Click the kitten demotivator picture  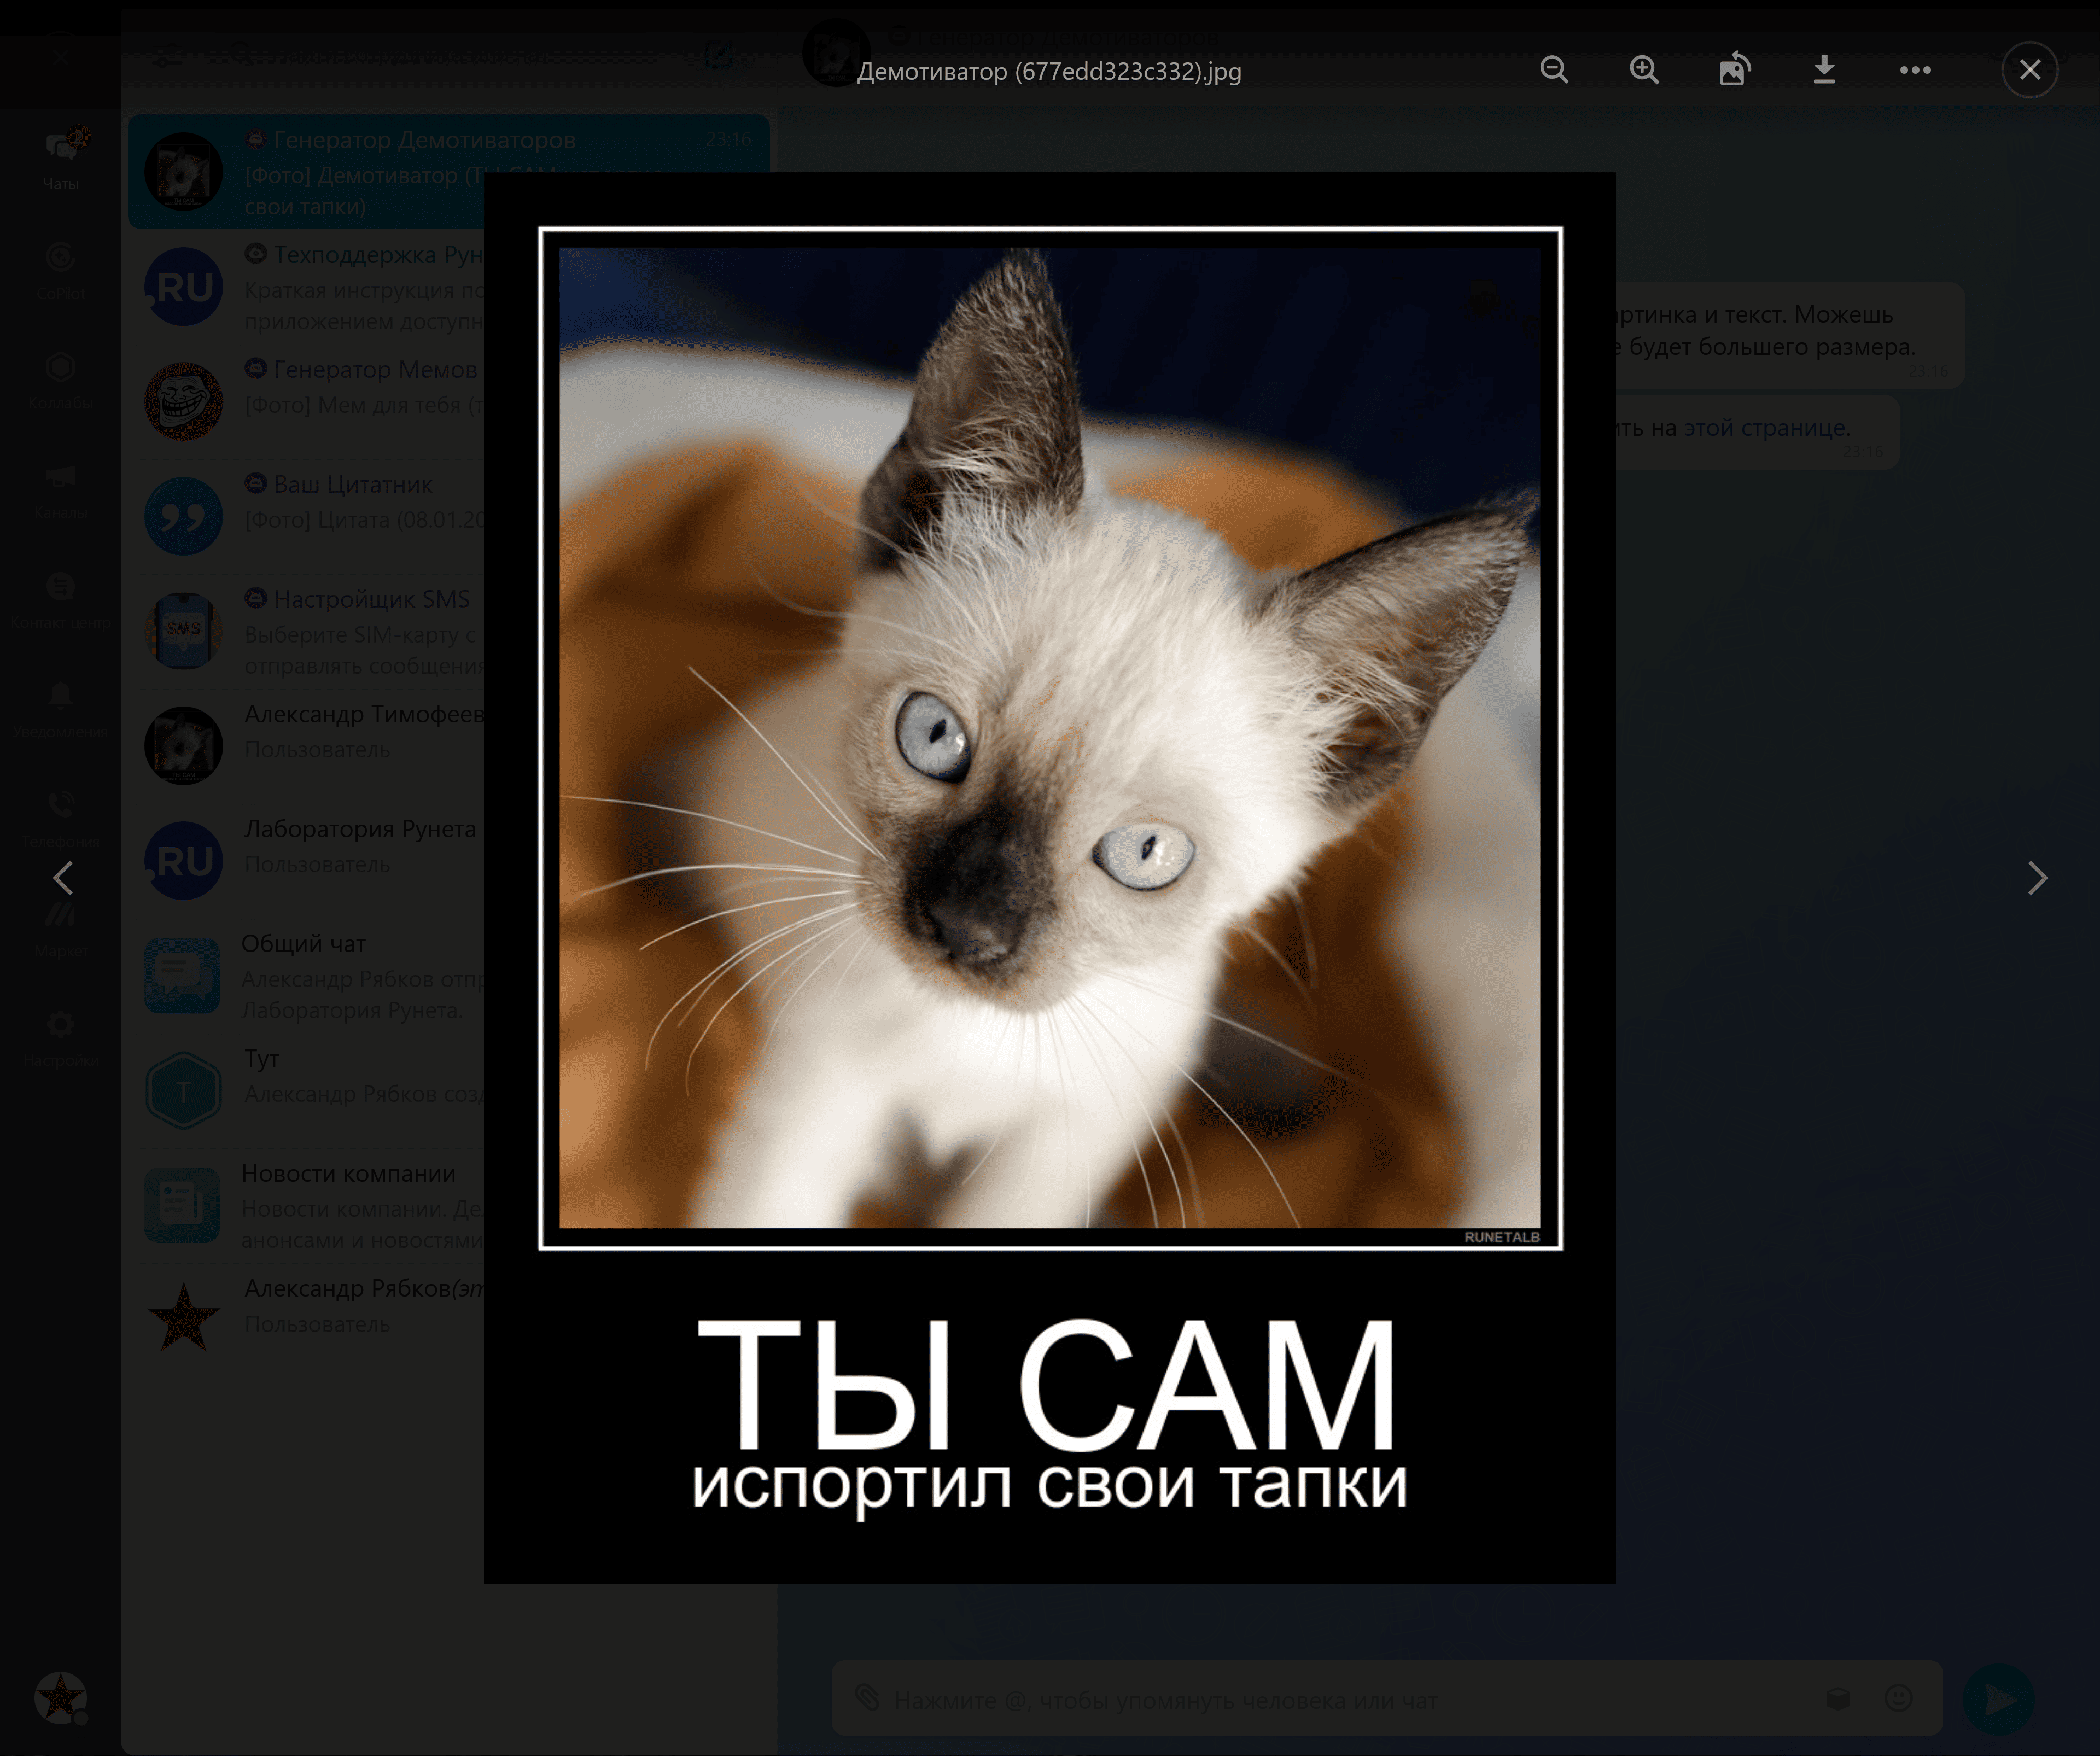[x=1049, y=737]
